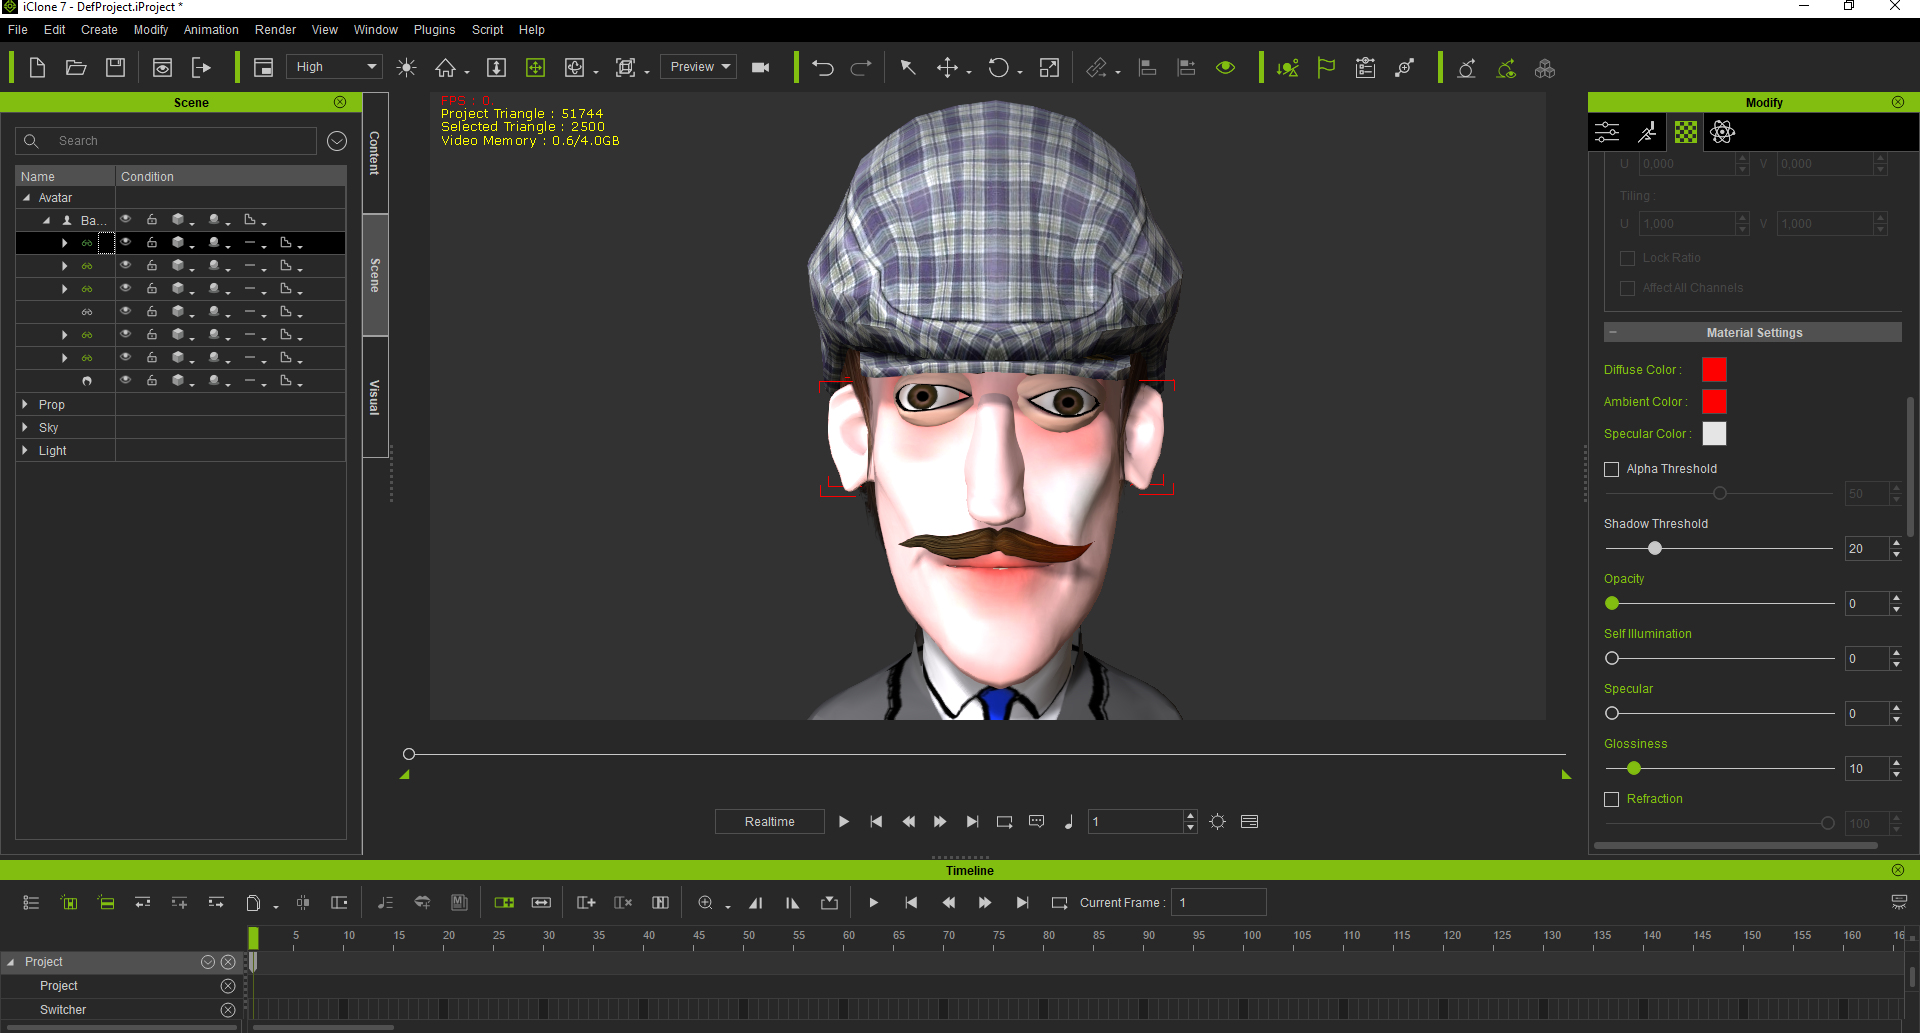The image size is (1920, 1033).
Task: Toggle visibility eye of selected highlighted row
Action: (x=126, y=242)
